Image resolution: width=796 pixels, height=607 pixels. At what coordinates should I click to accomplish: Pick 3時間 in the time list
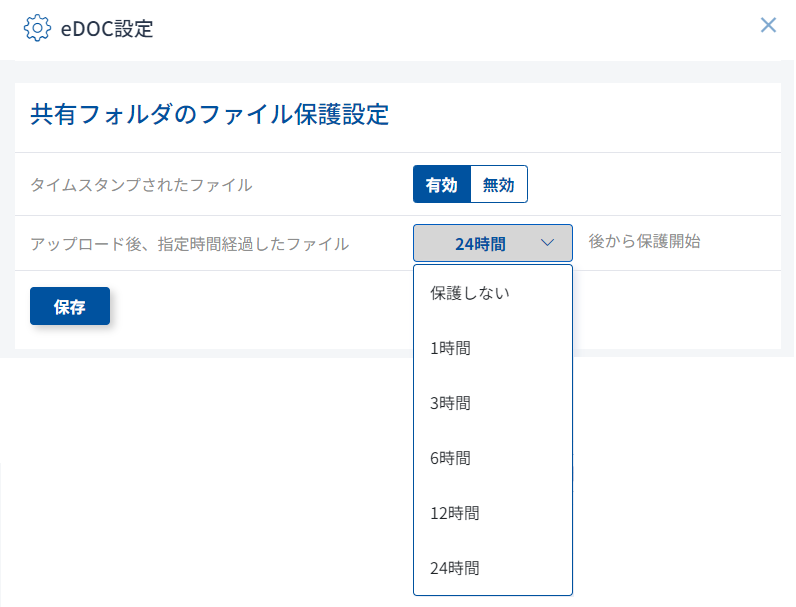pyautogui.click(x=450, y=403)
